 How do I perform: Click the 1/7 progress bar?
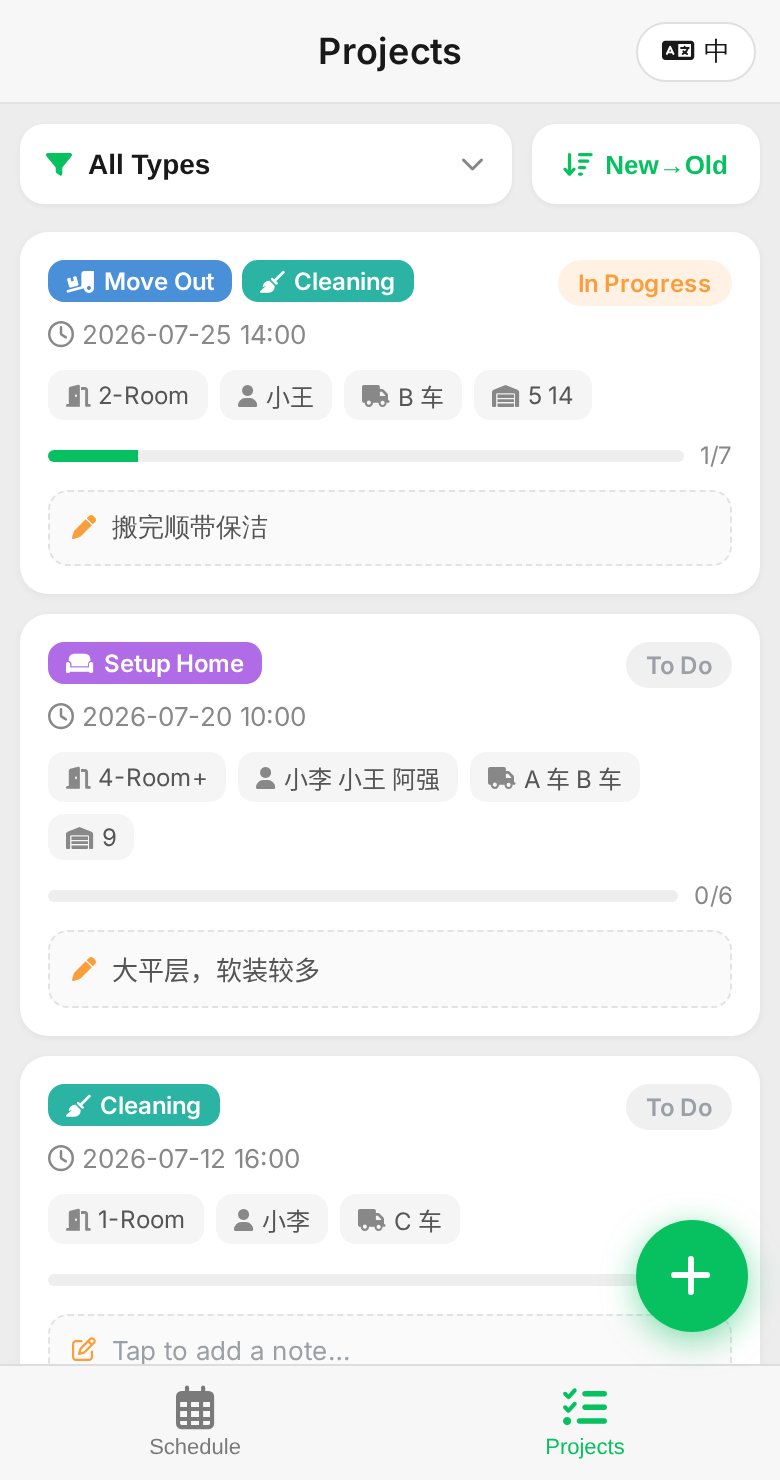click(366, 456)
